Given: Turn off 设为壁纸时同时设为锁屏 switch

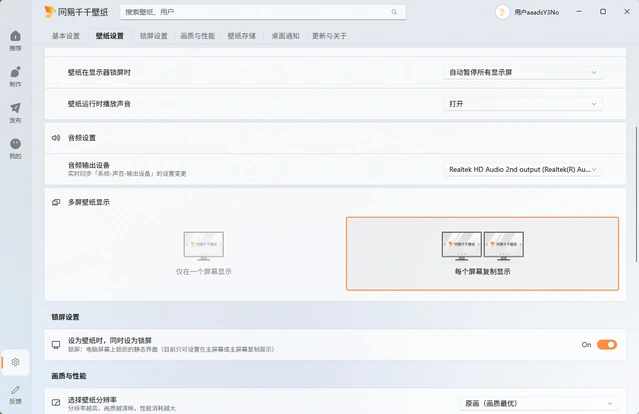Looking at the screenshot, I should (606, 344).
